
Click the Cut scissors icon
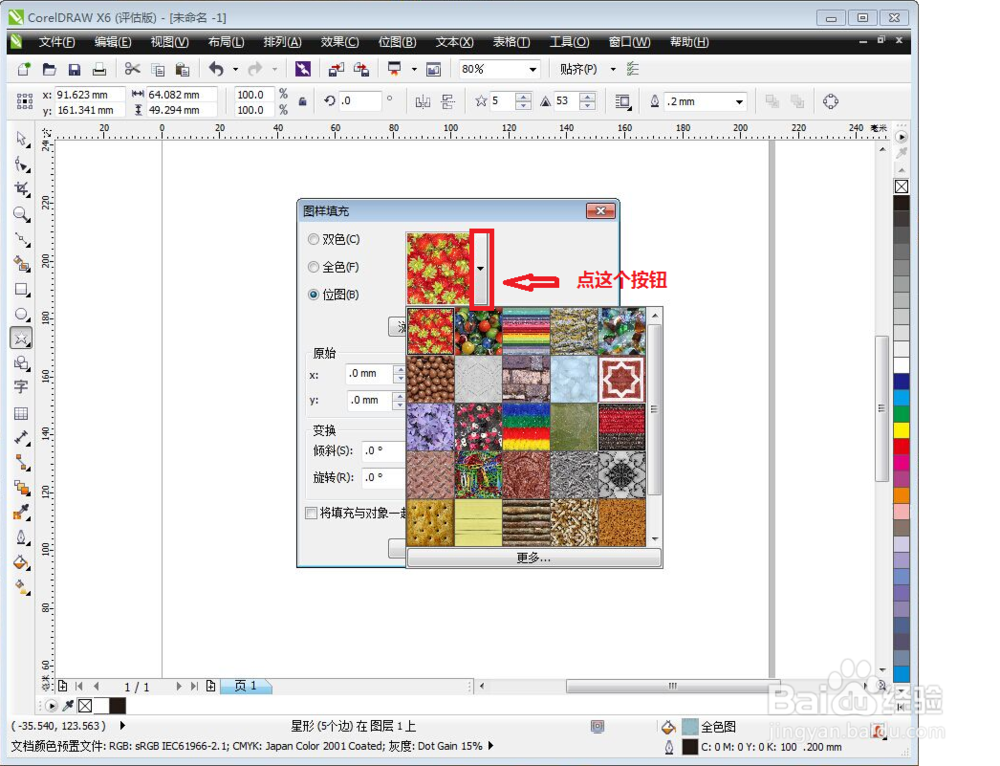pos(133,69)
